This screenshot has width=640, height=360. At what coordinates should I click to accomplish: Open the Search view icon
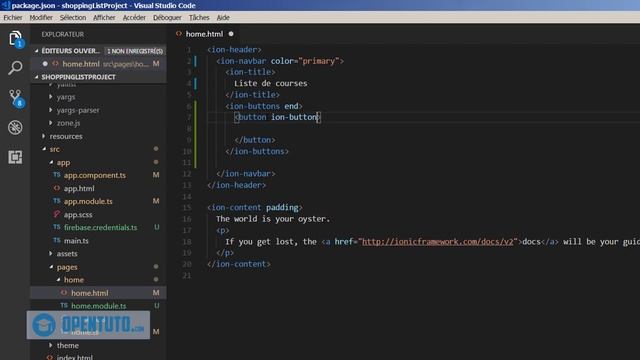point(15,68)
